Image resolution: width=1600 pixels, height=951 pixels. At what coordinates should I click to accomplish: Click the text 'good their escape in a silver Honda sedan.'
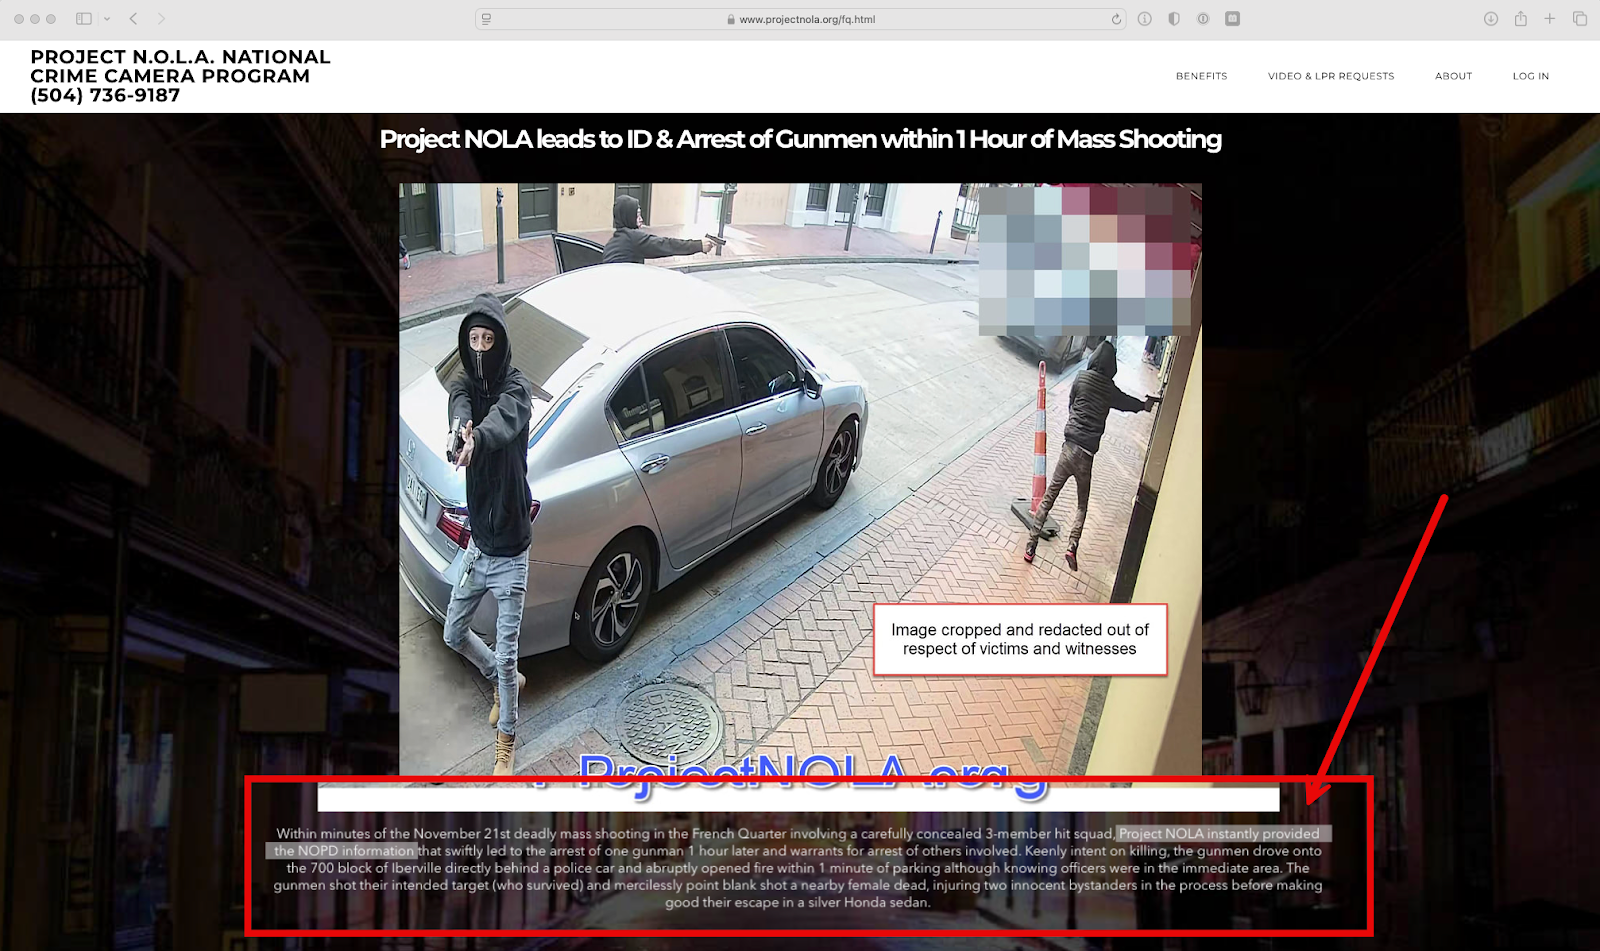pyautogui.click(x=798, y=903)
